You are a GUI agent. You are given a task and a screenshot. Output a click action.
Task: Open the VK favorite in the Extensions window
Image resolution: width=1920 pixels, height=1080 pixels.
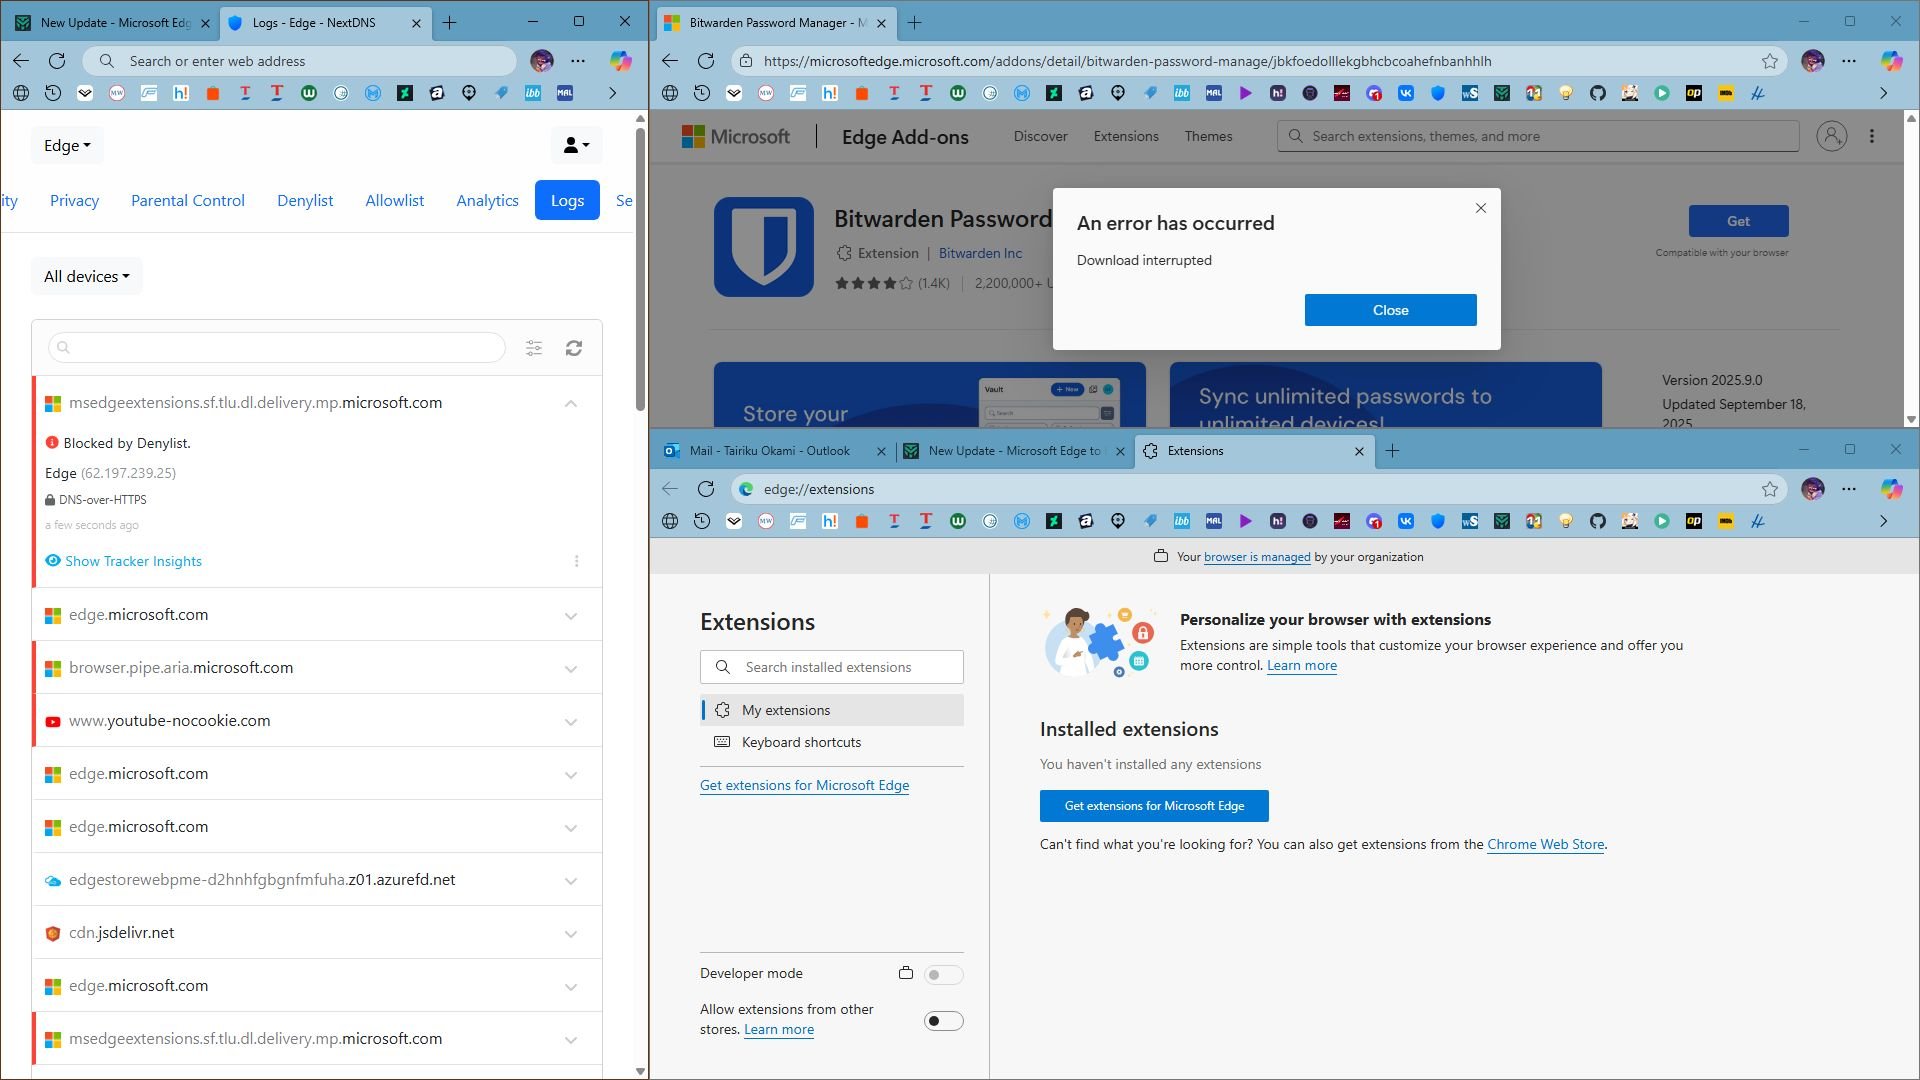pos(1406,521)
